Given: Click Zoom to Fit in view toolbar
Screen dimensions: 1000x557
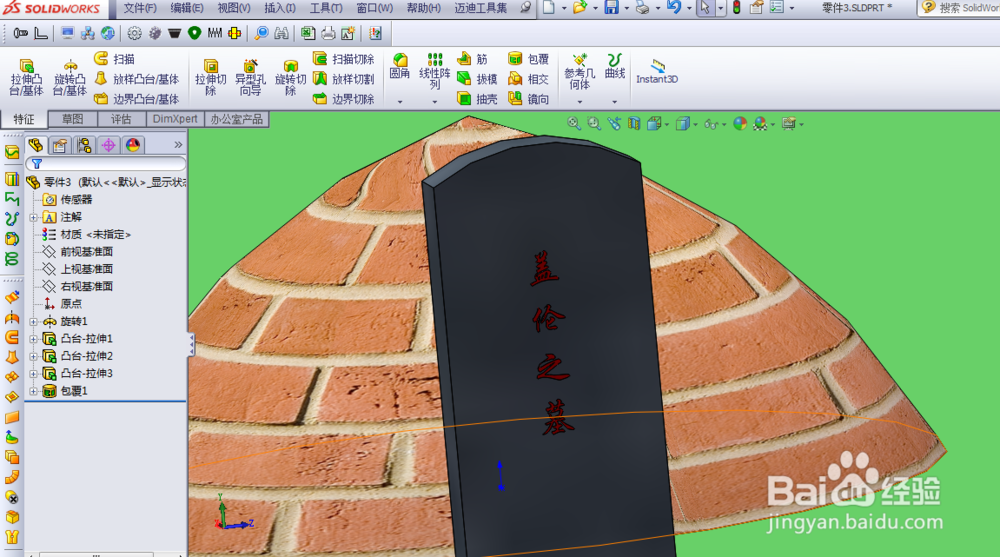Looking at the screenshot, I should pyautogui.click(x=574, y=124).
